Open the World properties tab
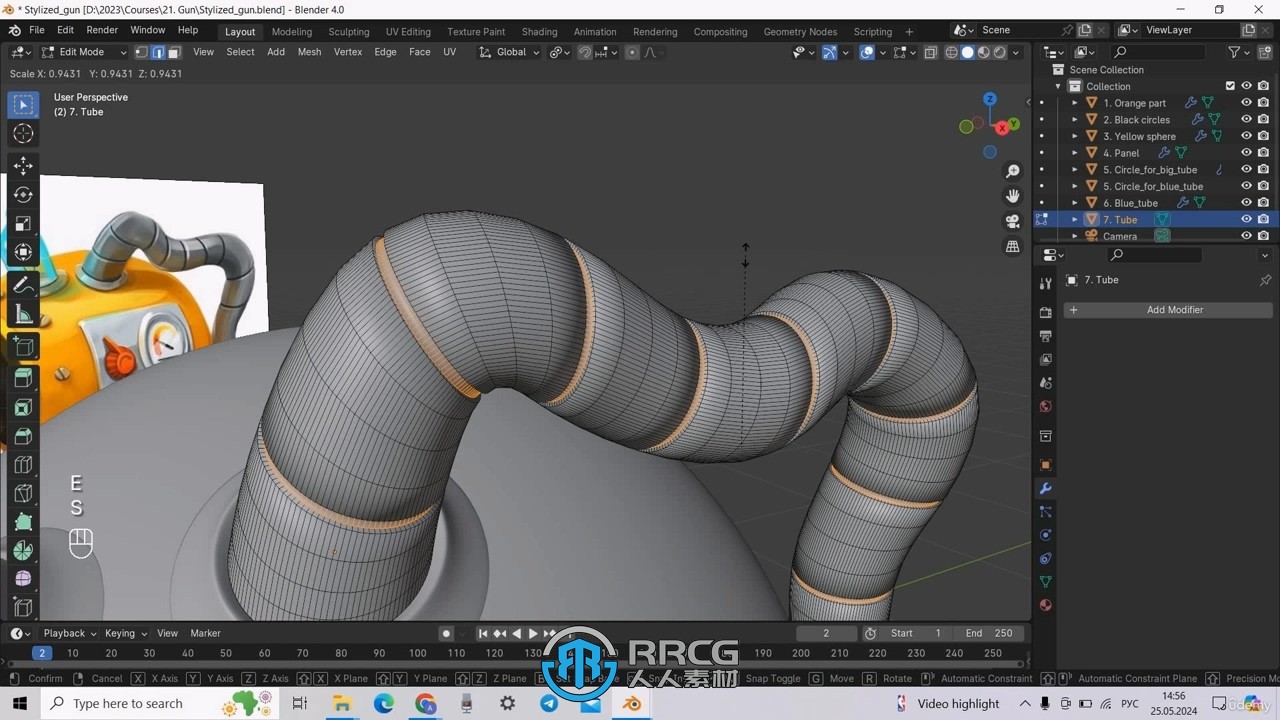Image resolution: width=1280 pixels, height=720 pixels. point(1046,407)
